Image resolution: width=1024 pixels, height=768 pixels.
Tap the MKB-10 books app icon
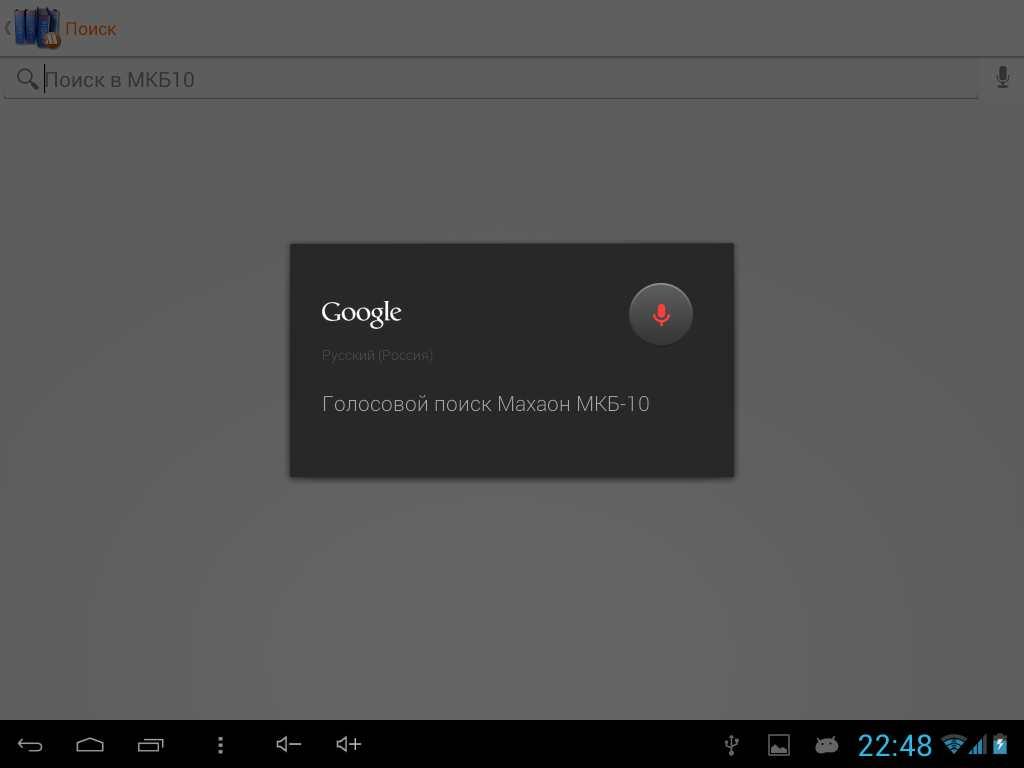click(x=37, y=28)
